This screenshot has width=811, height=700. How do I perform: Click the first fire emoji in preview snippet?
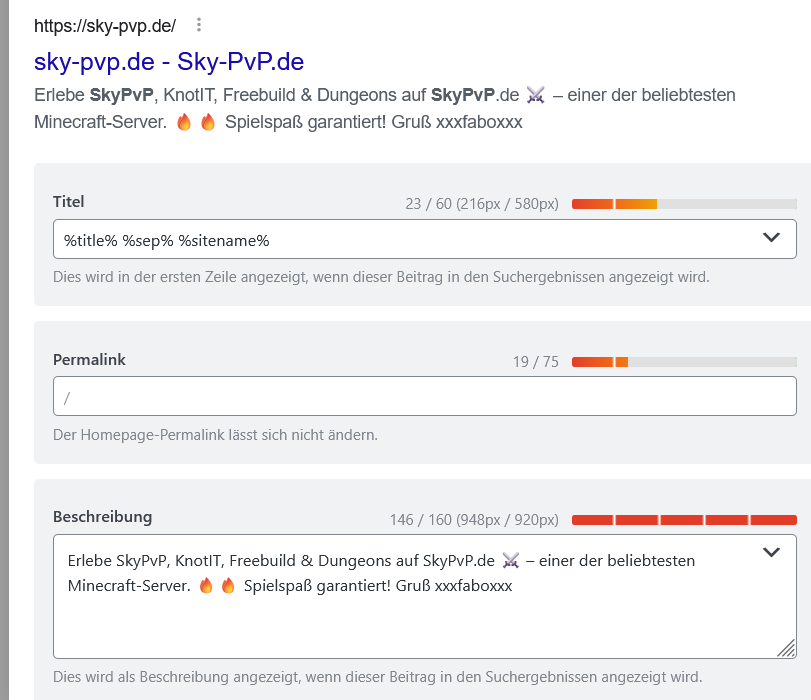point(184,123)
